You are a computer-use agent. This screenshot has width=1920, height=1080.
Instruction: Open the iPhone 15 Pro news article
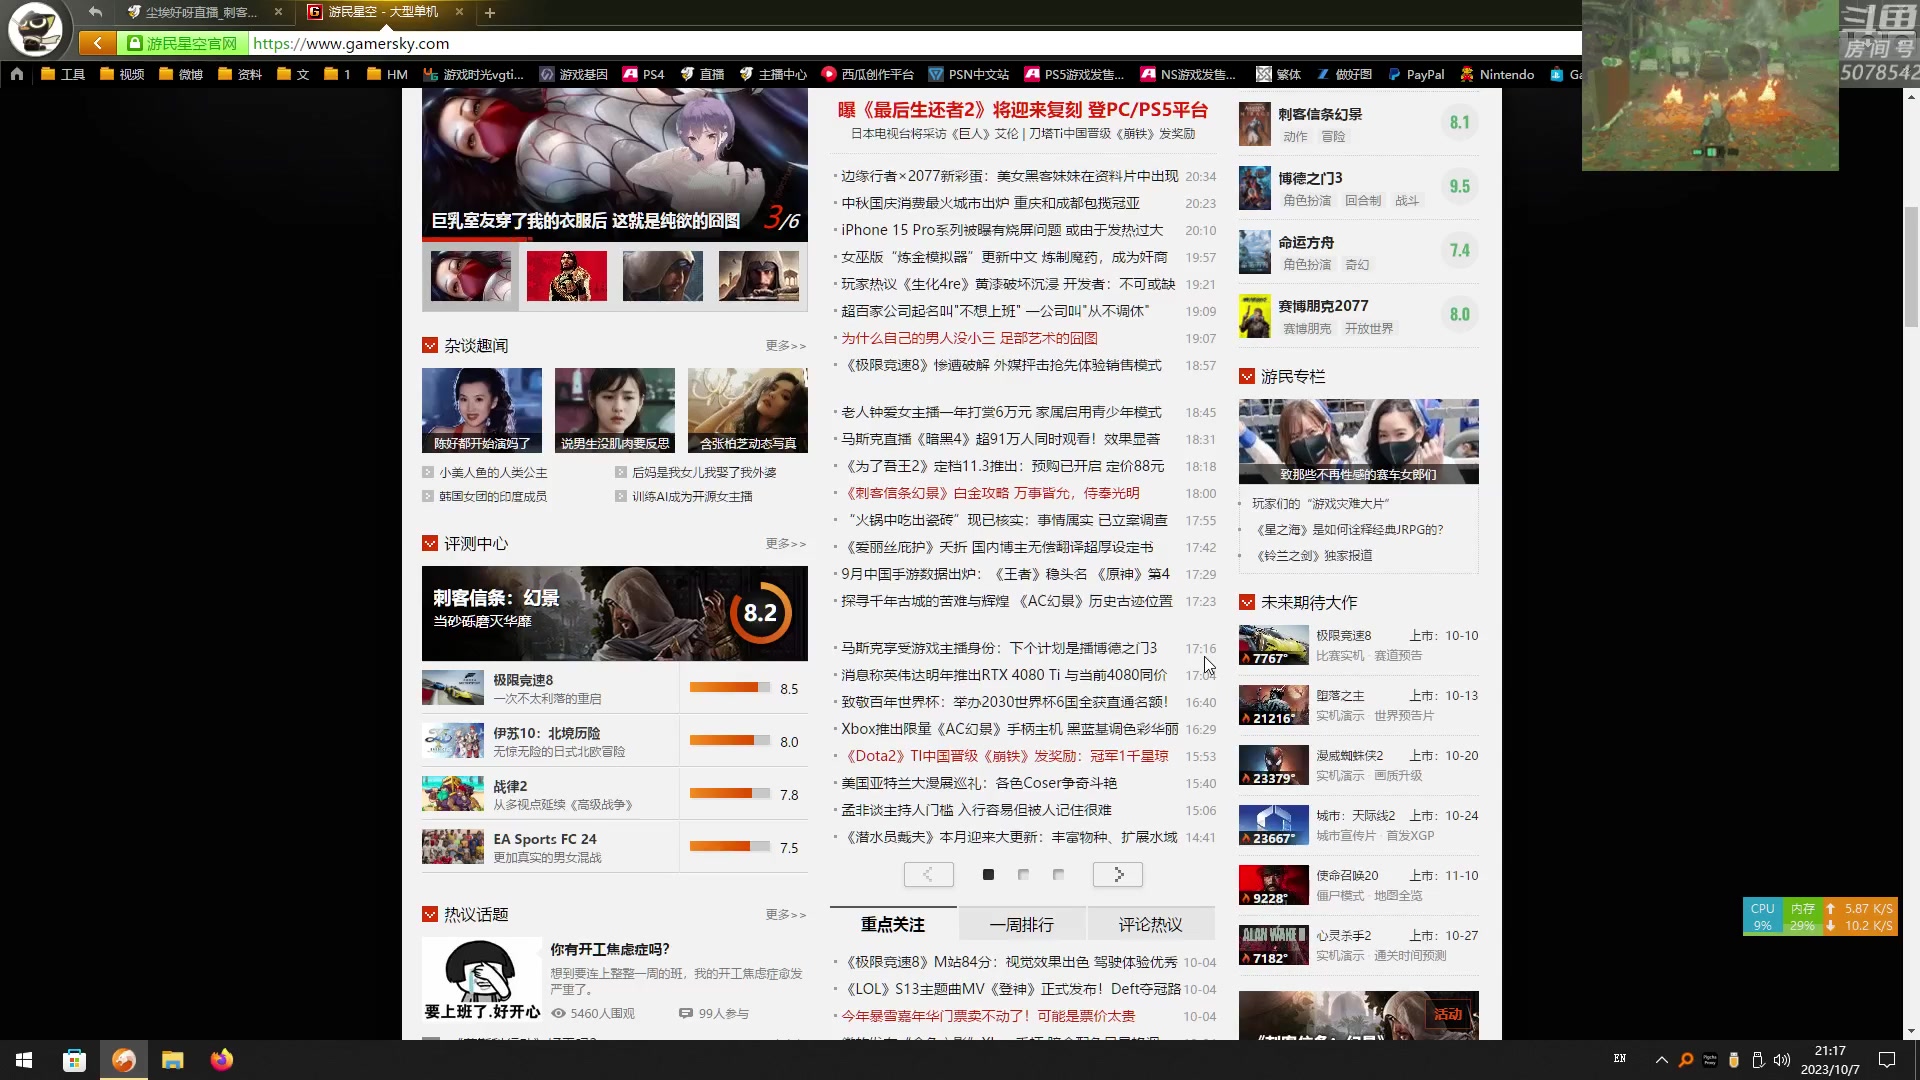1001,230
